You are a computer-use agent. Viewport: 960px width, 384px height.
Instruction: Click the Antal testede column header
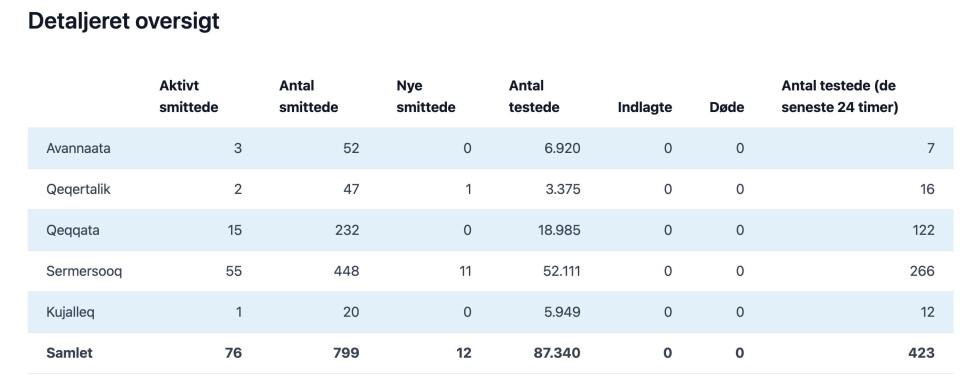click(x=534, y=97)
